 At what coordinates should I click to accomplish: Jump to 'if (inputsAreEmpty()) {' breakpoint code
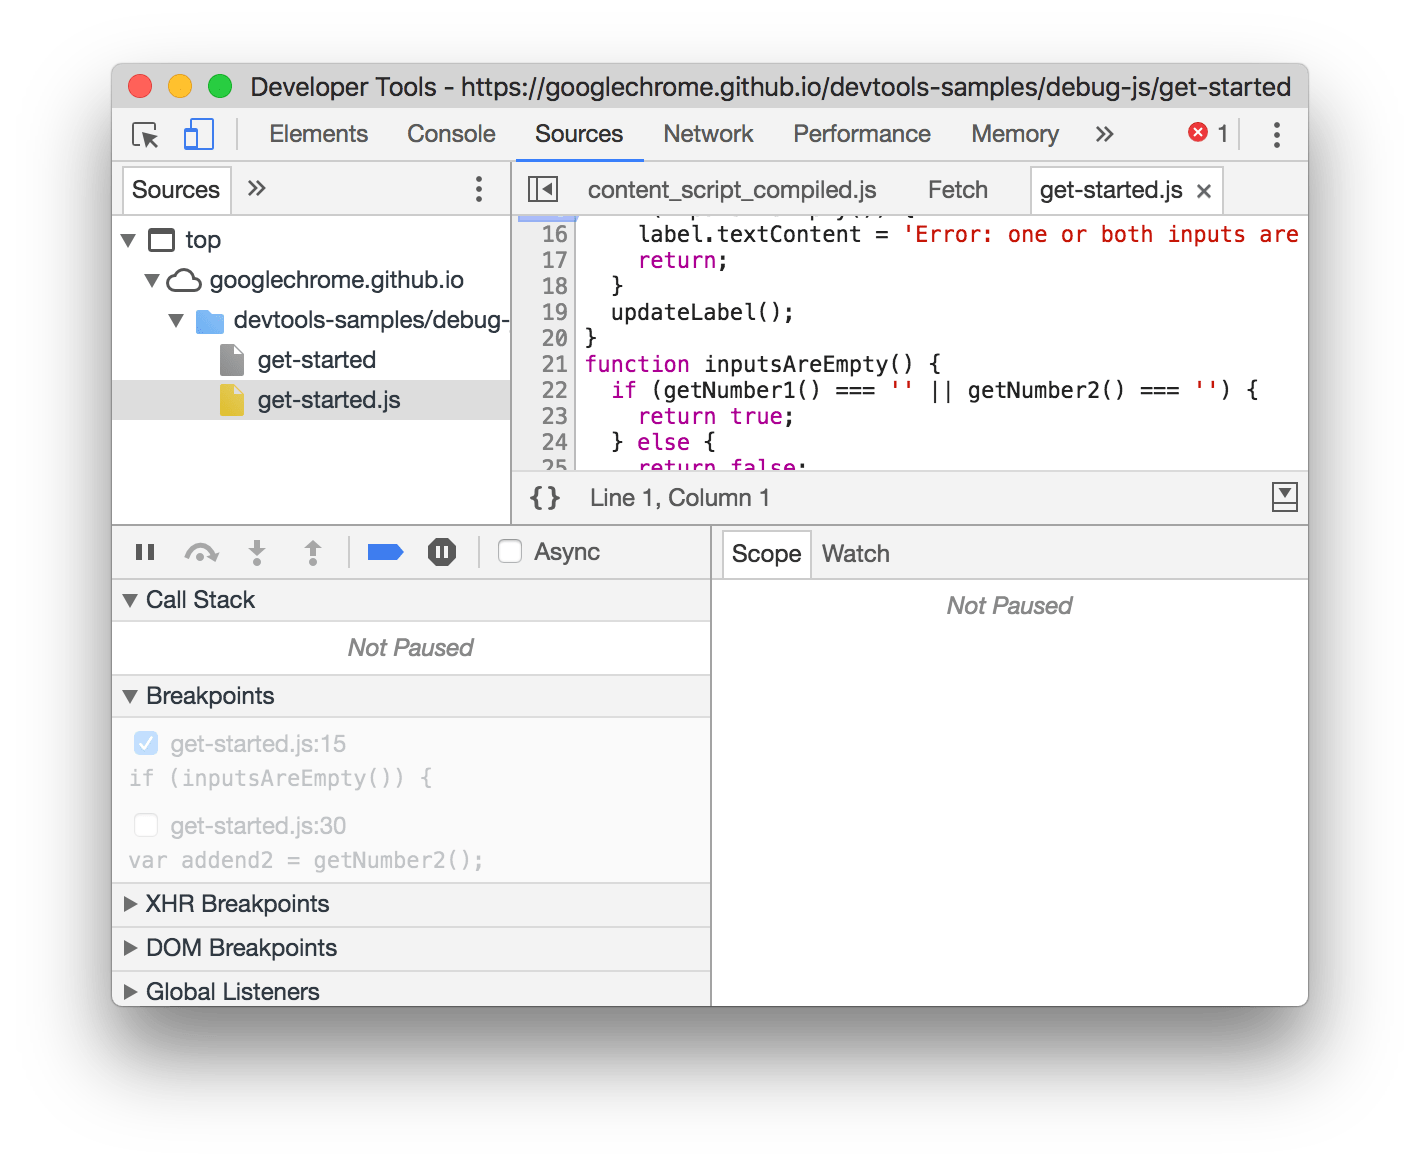280,778
